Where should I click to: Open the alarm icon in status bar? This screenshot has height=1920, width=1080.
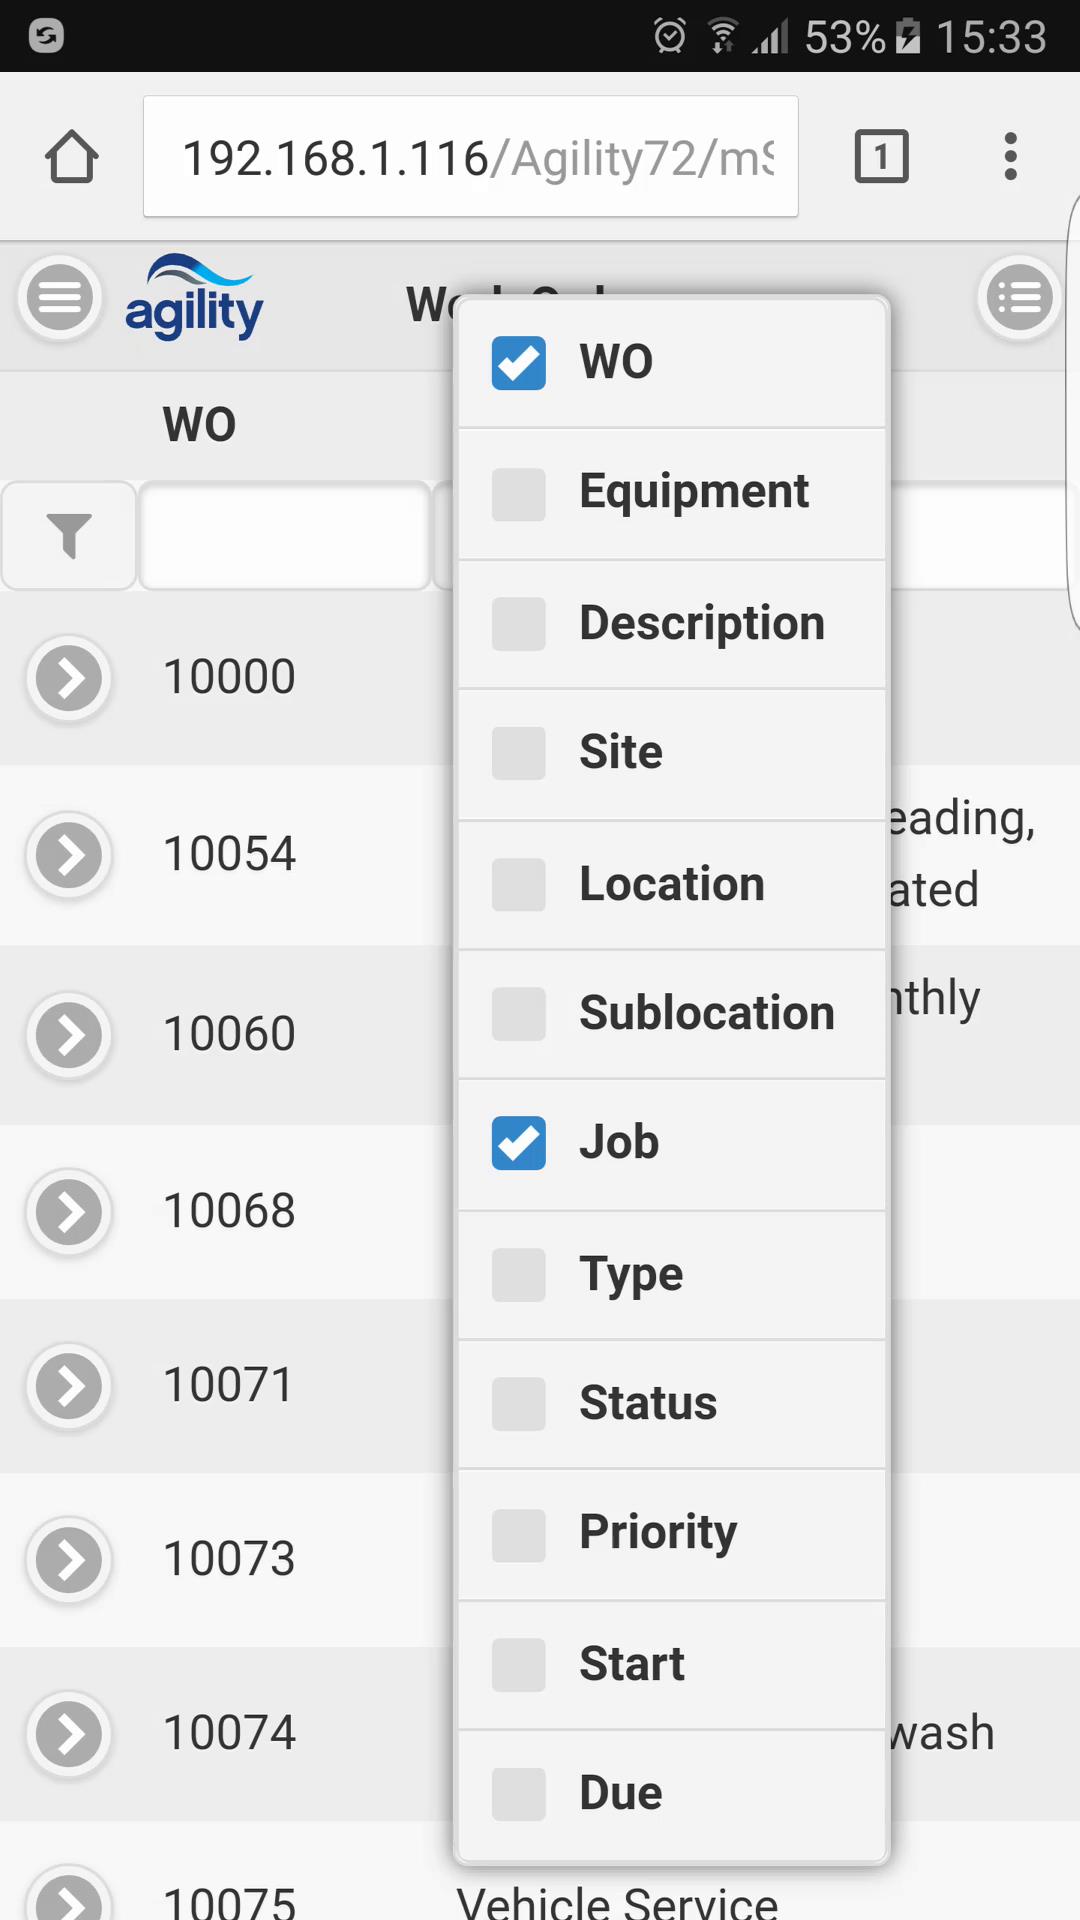point(669,36)
